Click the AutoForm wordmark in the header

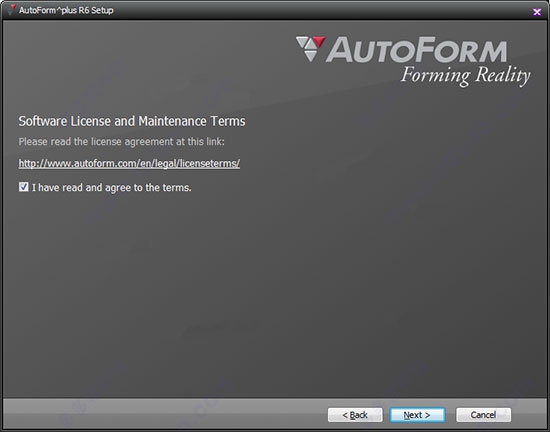pos(416,50)
